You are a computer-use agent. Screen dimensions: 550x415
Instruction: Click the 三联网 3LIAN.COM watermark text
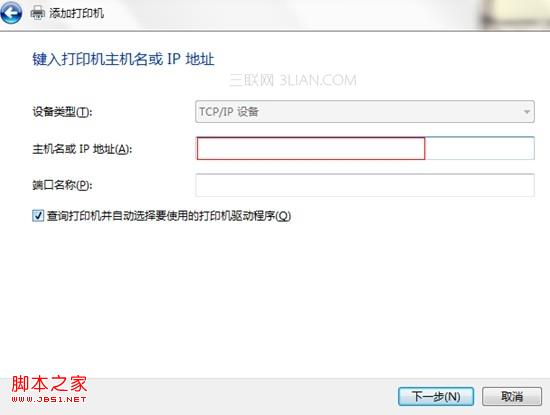click(293, 80)
